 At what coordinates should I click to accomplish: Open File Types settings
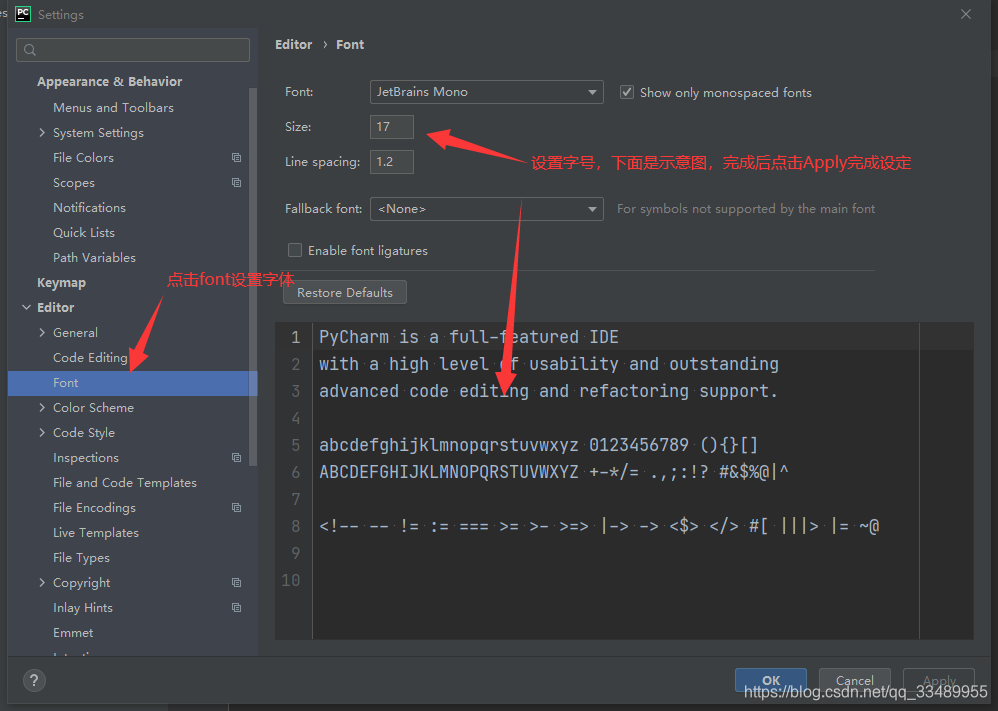tap(81, 558)
